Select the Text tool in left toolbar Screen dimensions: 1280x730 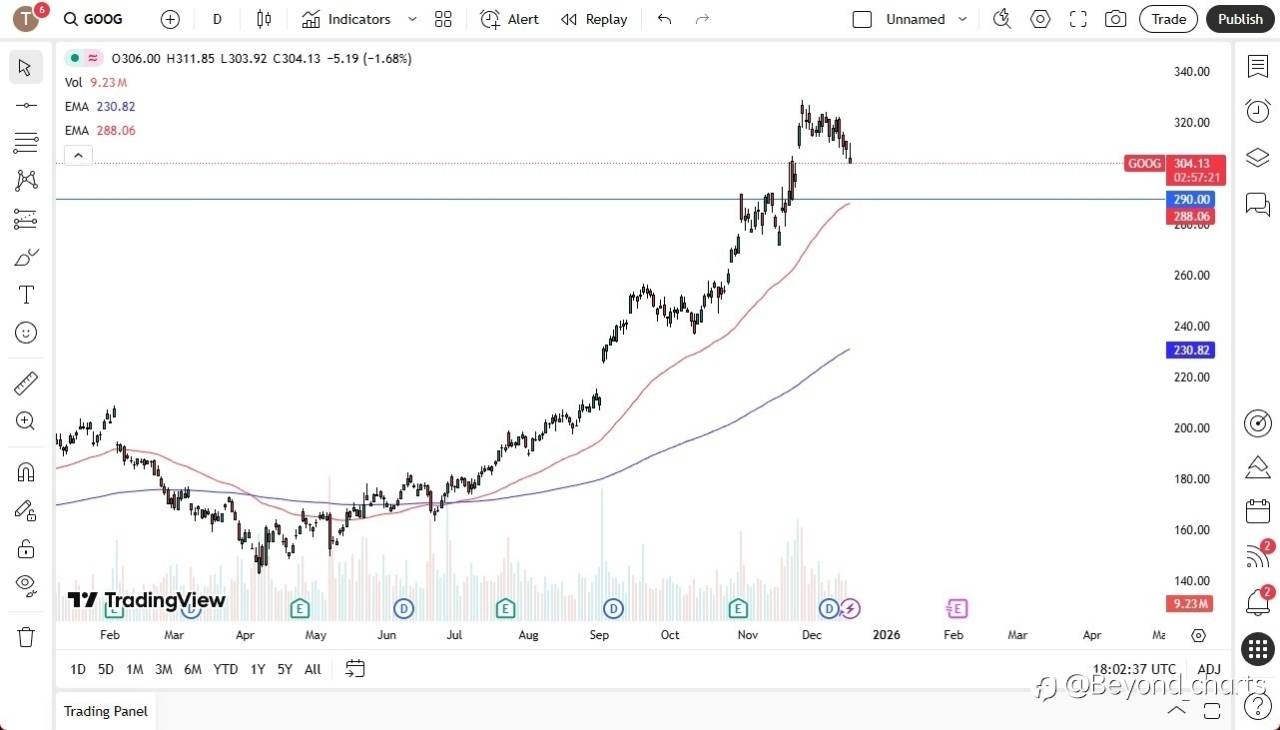[x=26, y=295]
